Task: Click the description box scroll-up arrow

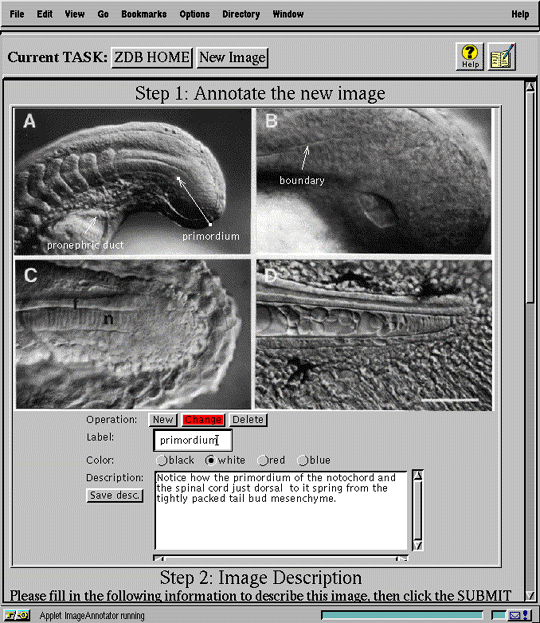Action: point(418,476)
